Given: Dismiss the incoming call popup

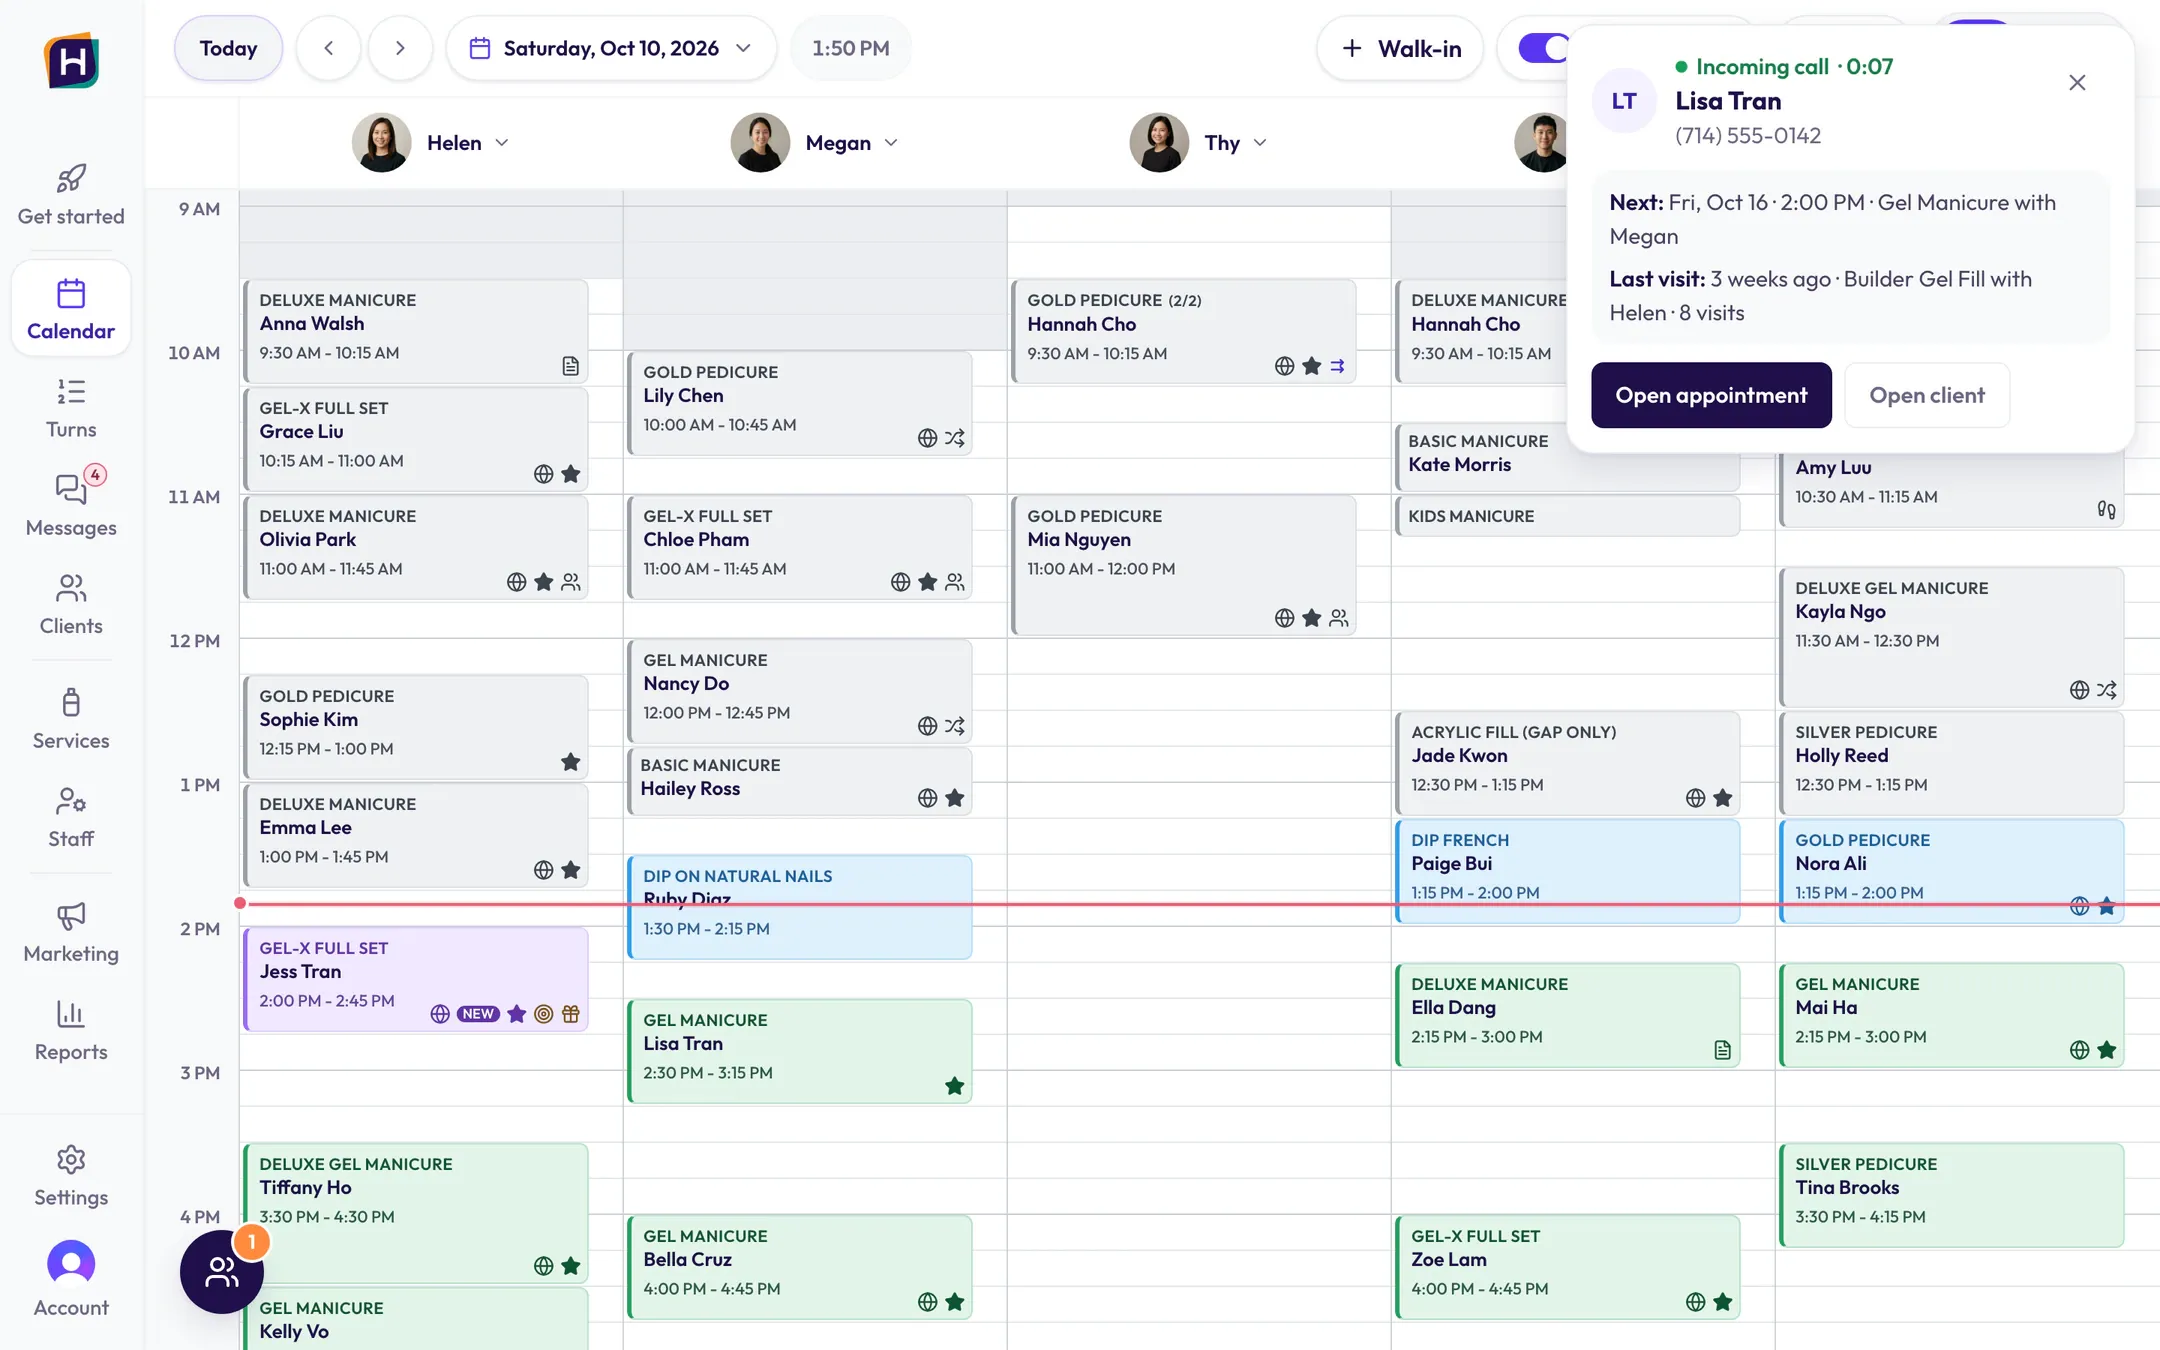Looking at the screenshot, I should pos(2077,83).
